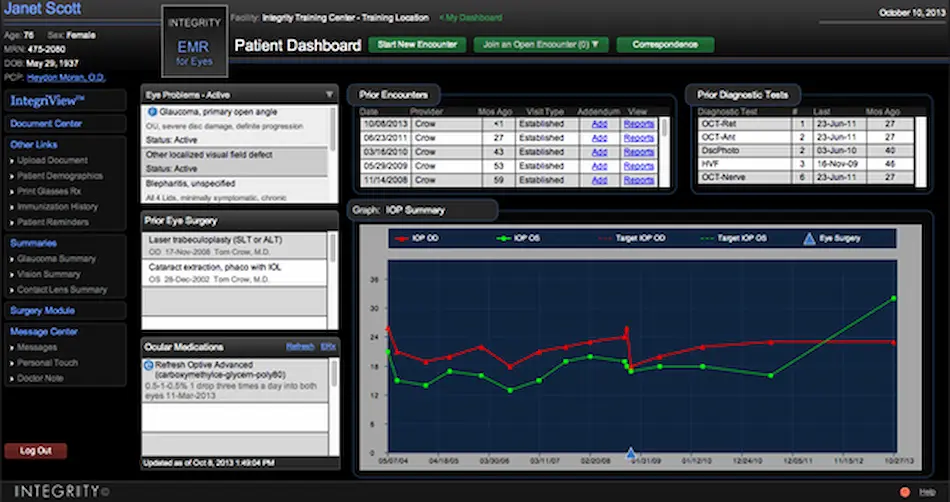Add addendum to 11/14/2008 encounter
Screen dimensions: 950x502
pyautogui.click(x=599, y=180)
